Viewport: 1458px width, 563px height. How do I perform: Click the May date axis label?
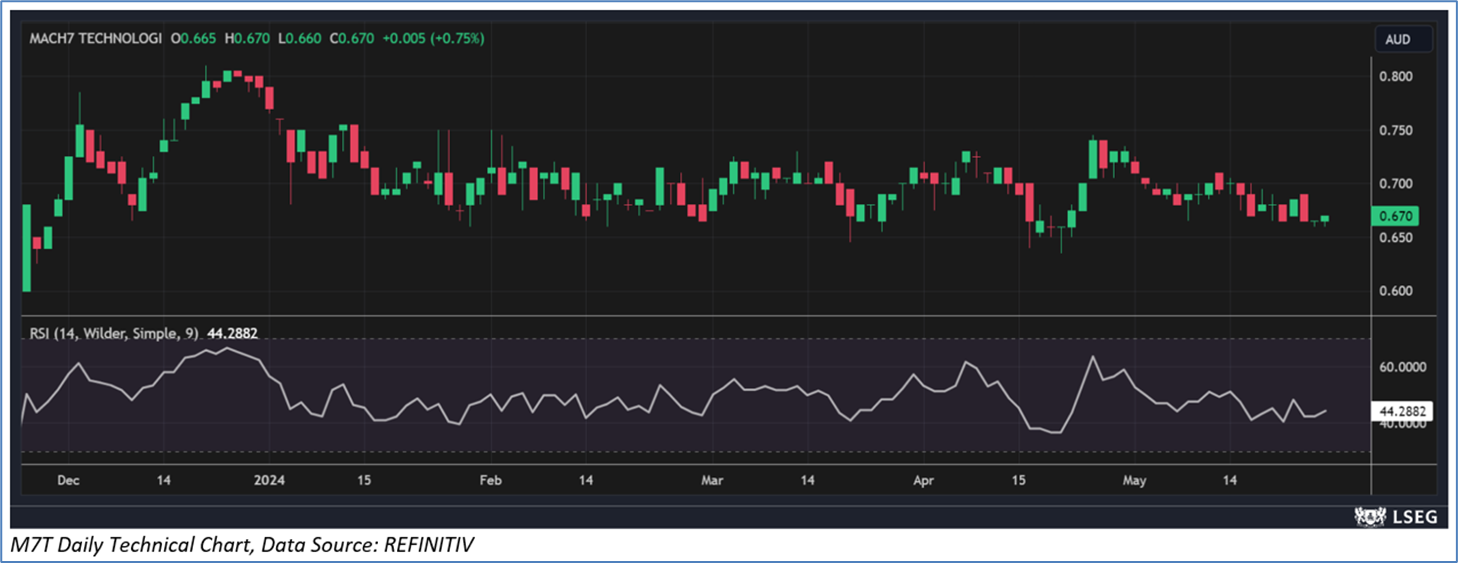click(x=1134, y=481)
